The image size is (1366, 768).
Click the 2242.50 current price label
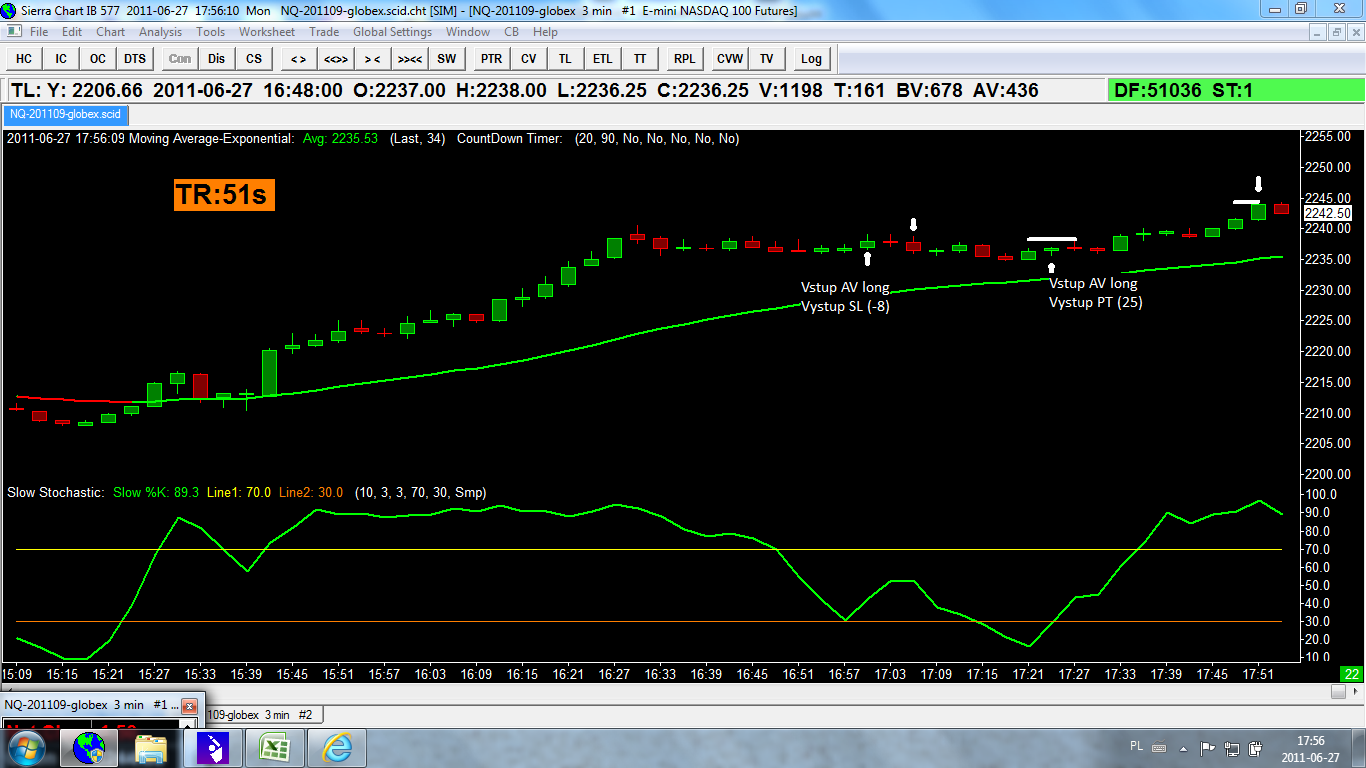(1328, 213)
